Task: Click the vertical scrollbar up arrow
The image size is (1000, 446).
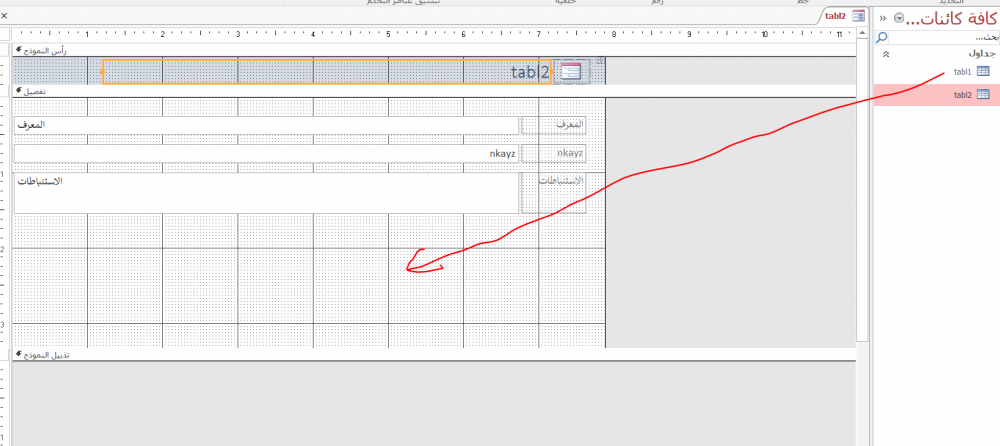Action: coord(863,32)
